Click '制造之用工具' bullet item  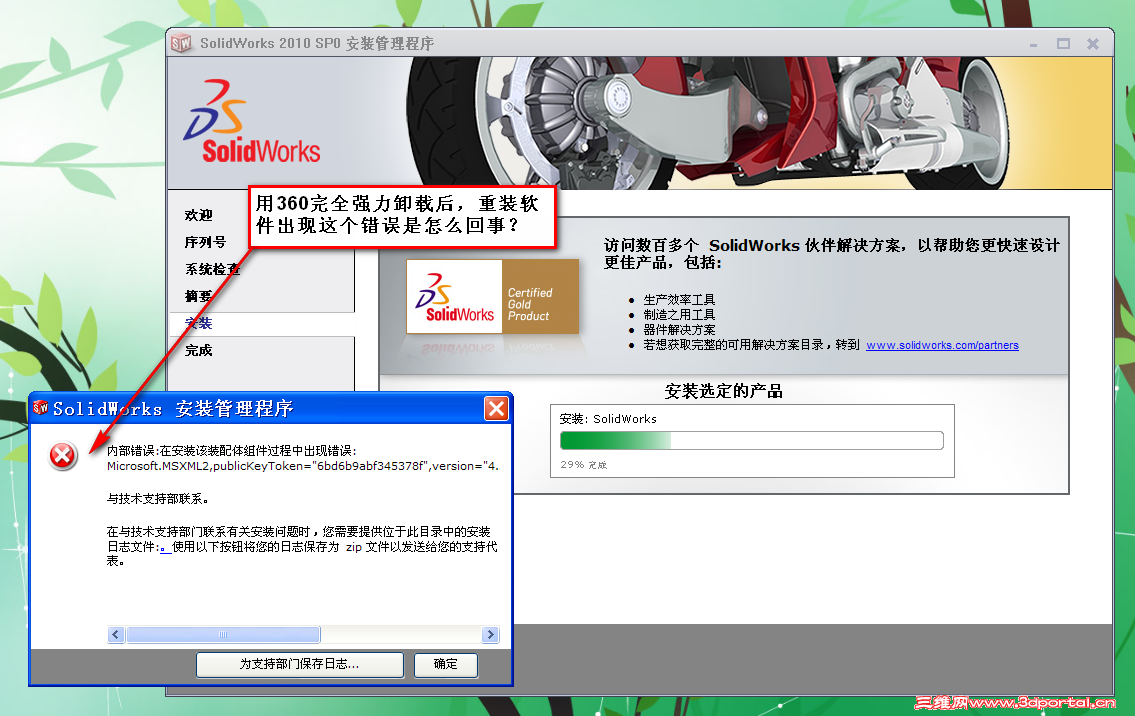679,315
